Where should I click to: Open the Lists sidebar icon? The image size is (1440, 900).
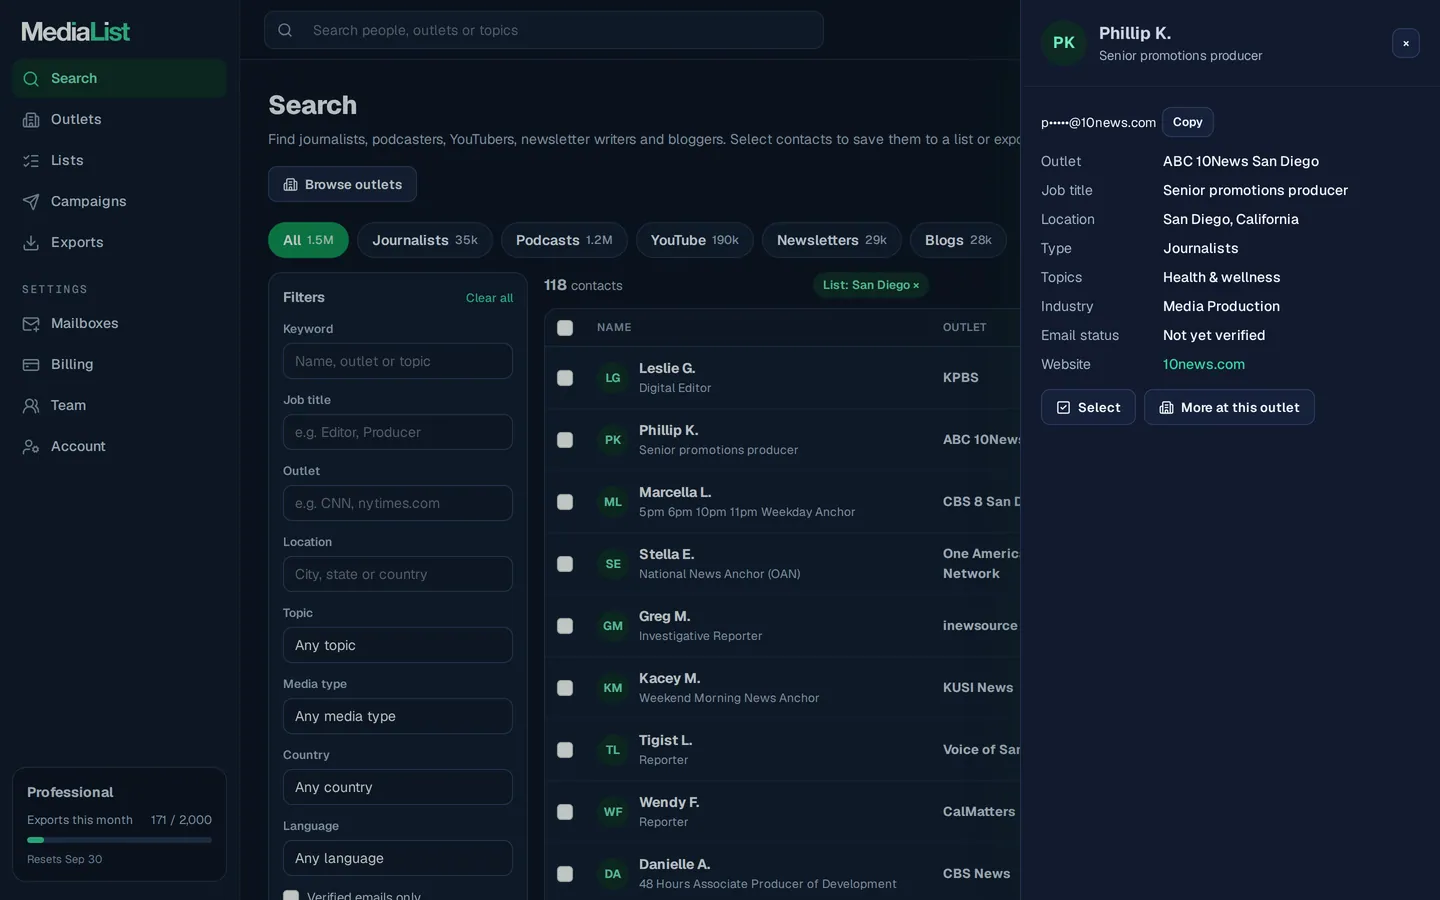tap(31, 161)
